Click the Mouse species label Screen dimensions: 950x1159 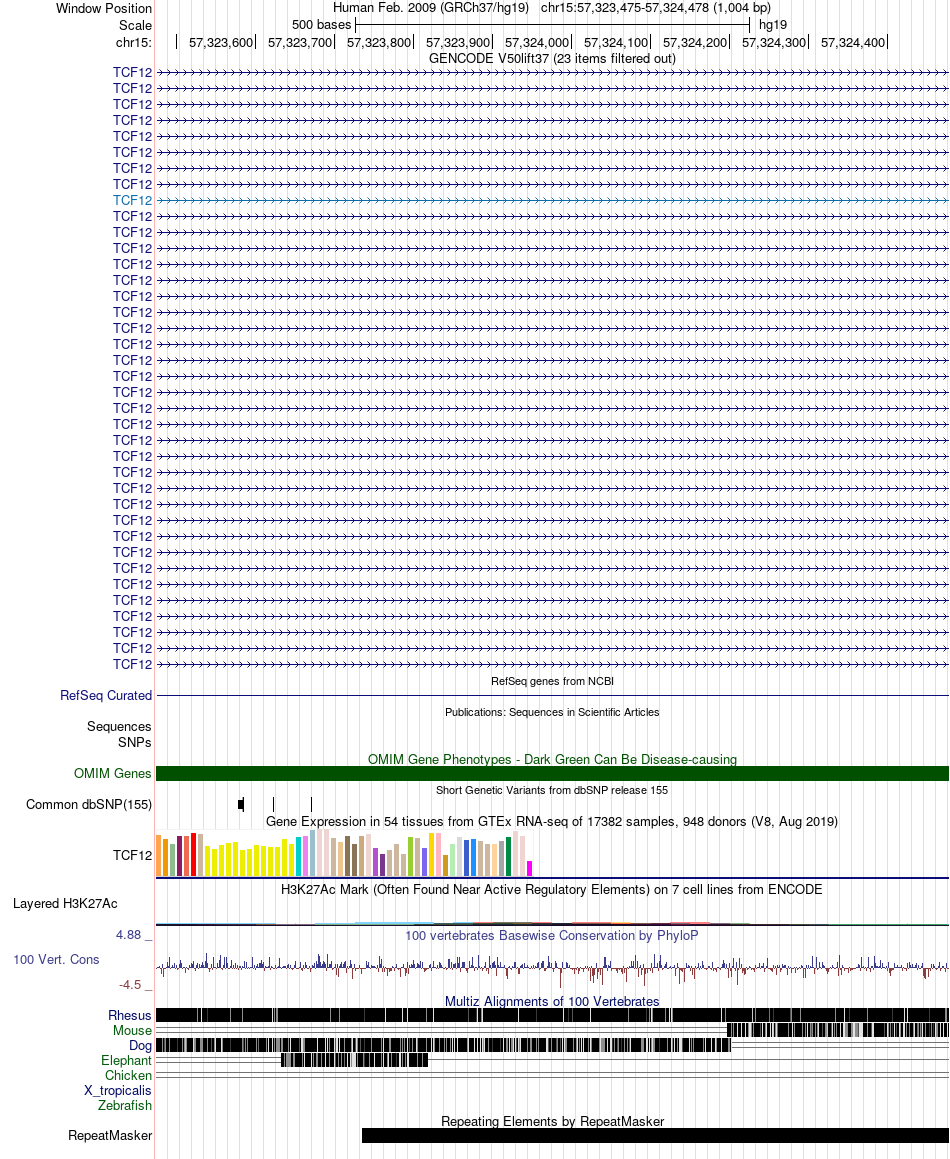[132, 1030]
